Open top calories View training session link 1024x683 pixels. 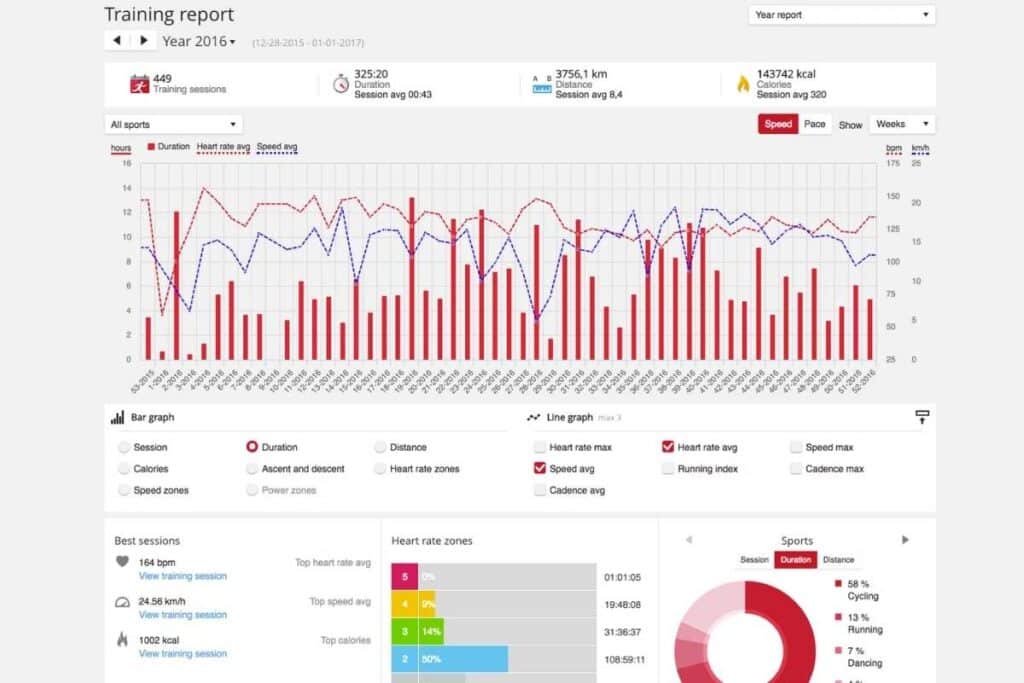[182, 654]
